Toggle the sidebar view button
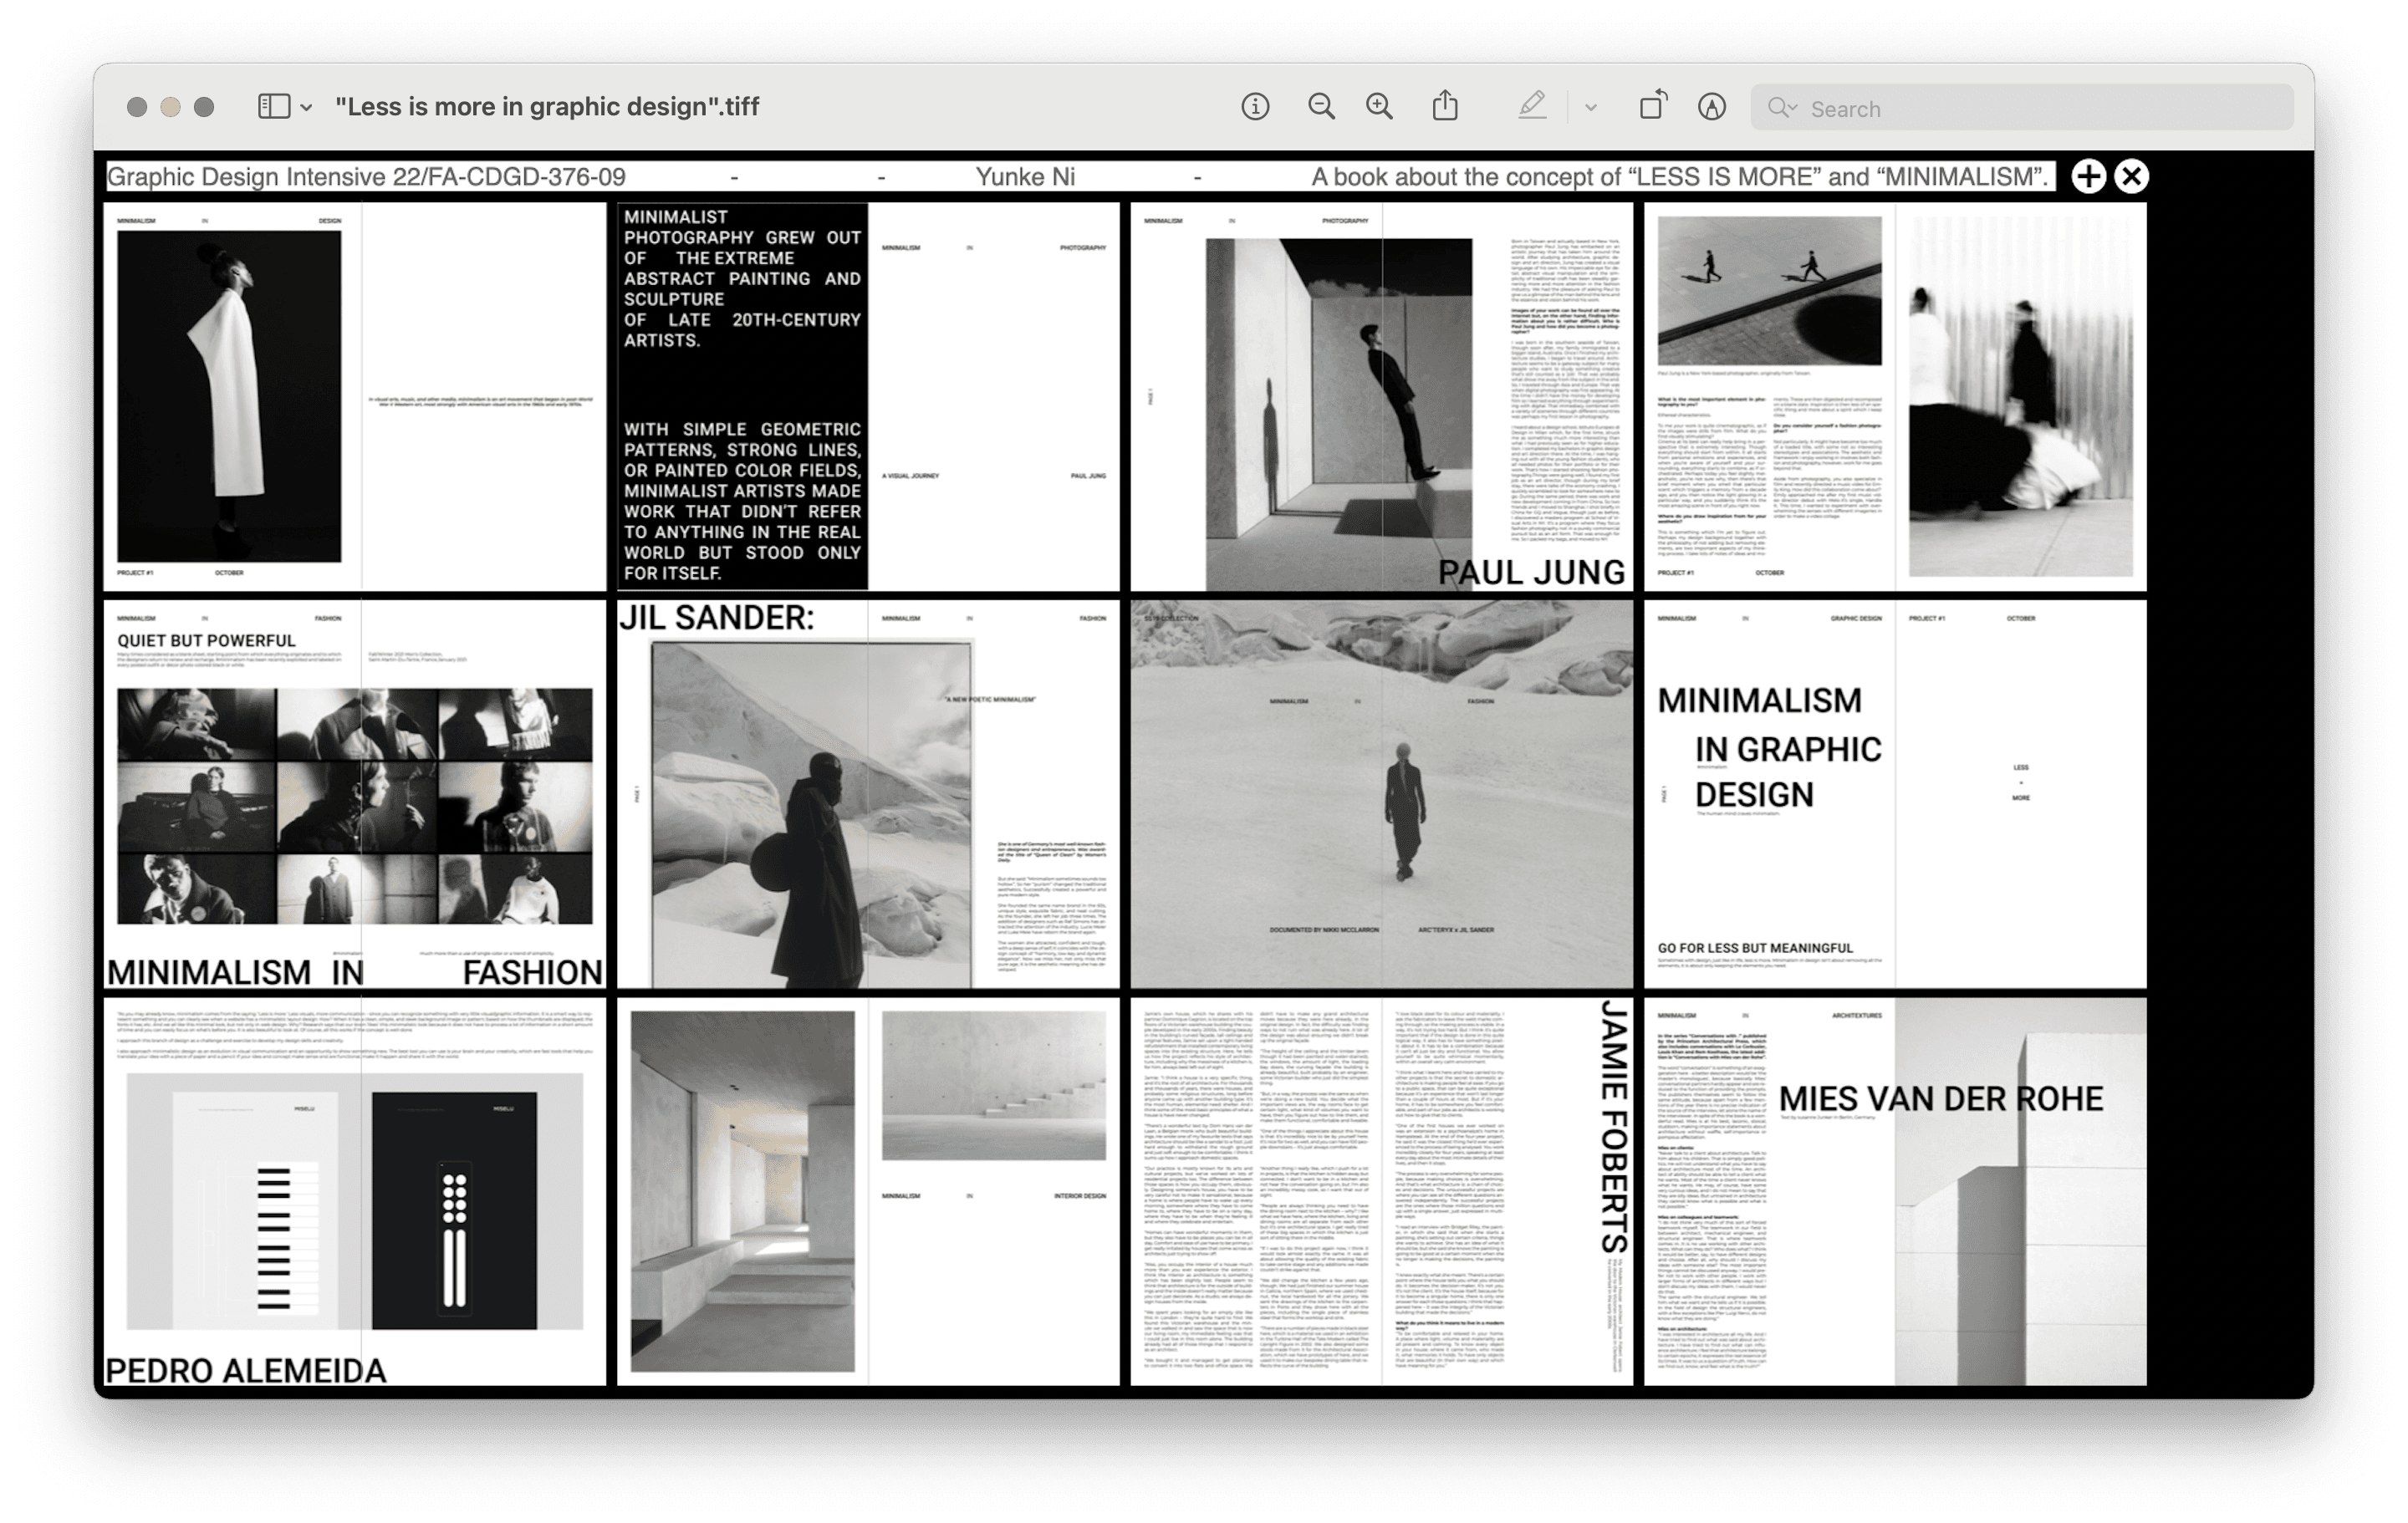 (274, 107)
